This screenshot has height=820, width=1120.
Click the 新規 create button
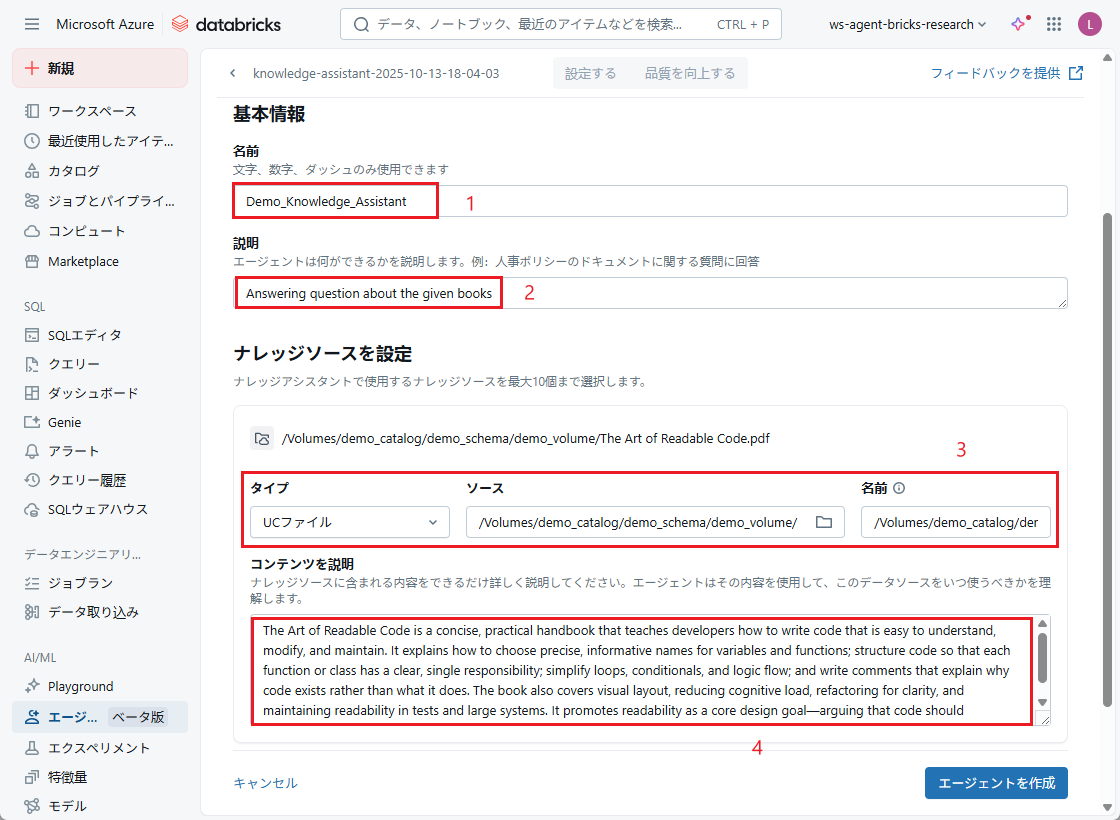click(100, 68)
